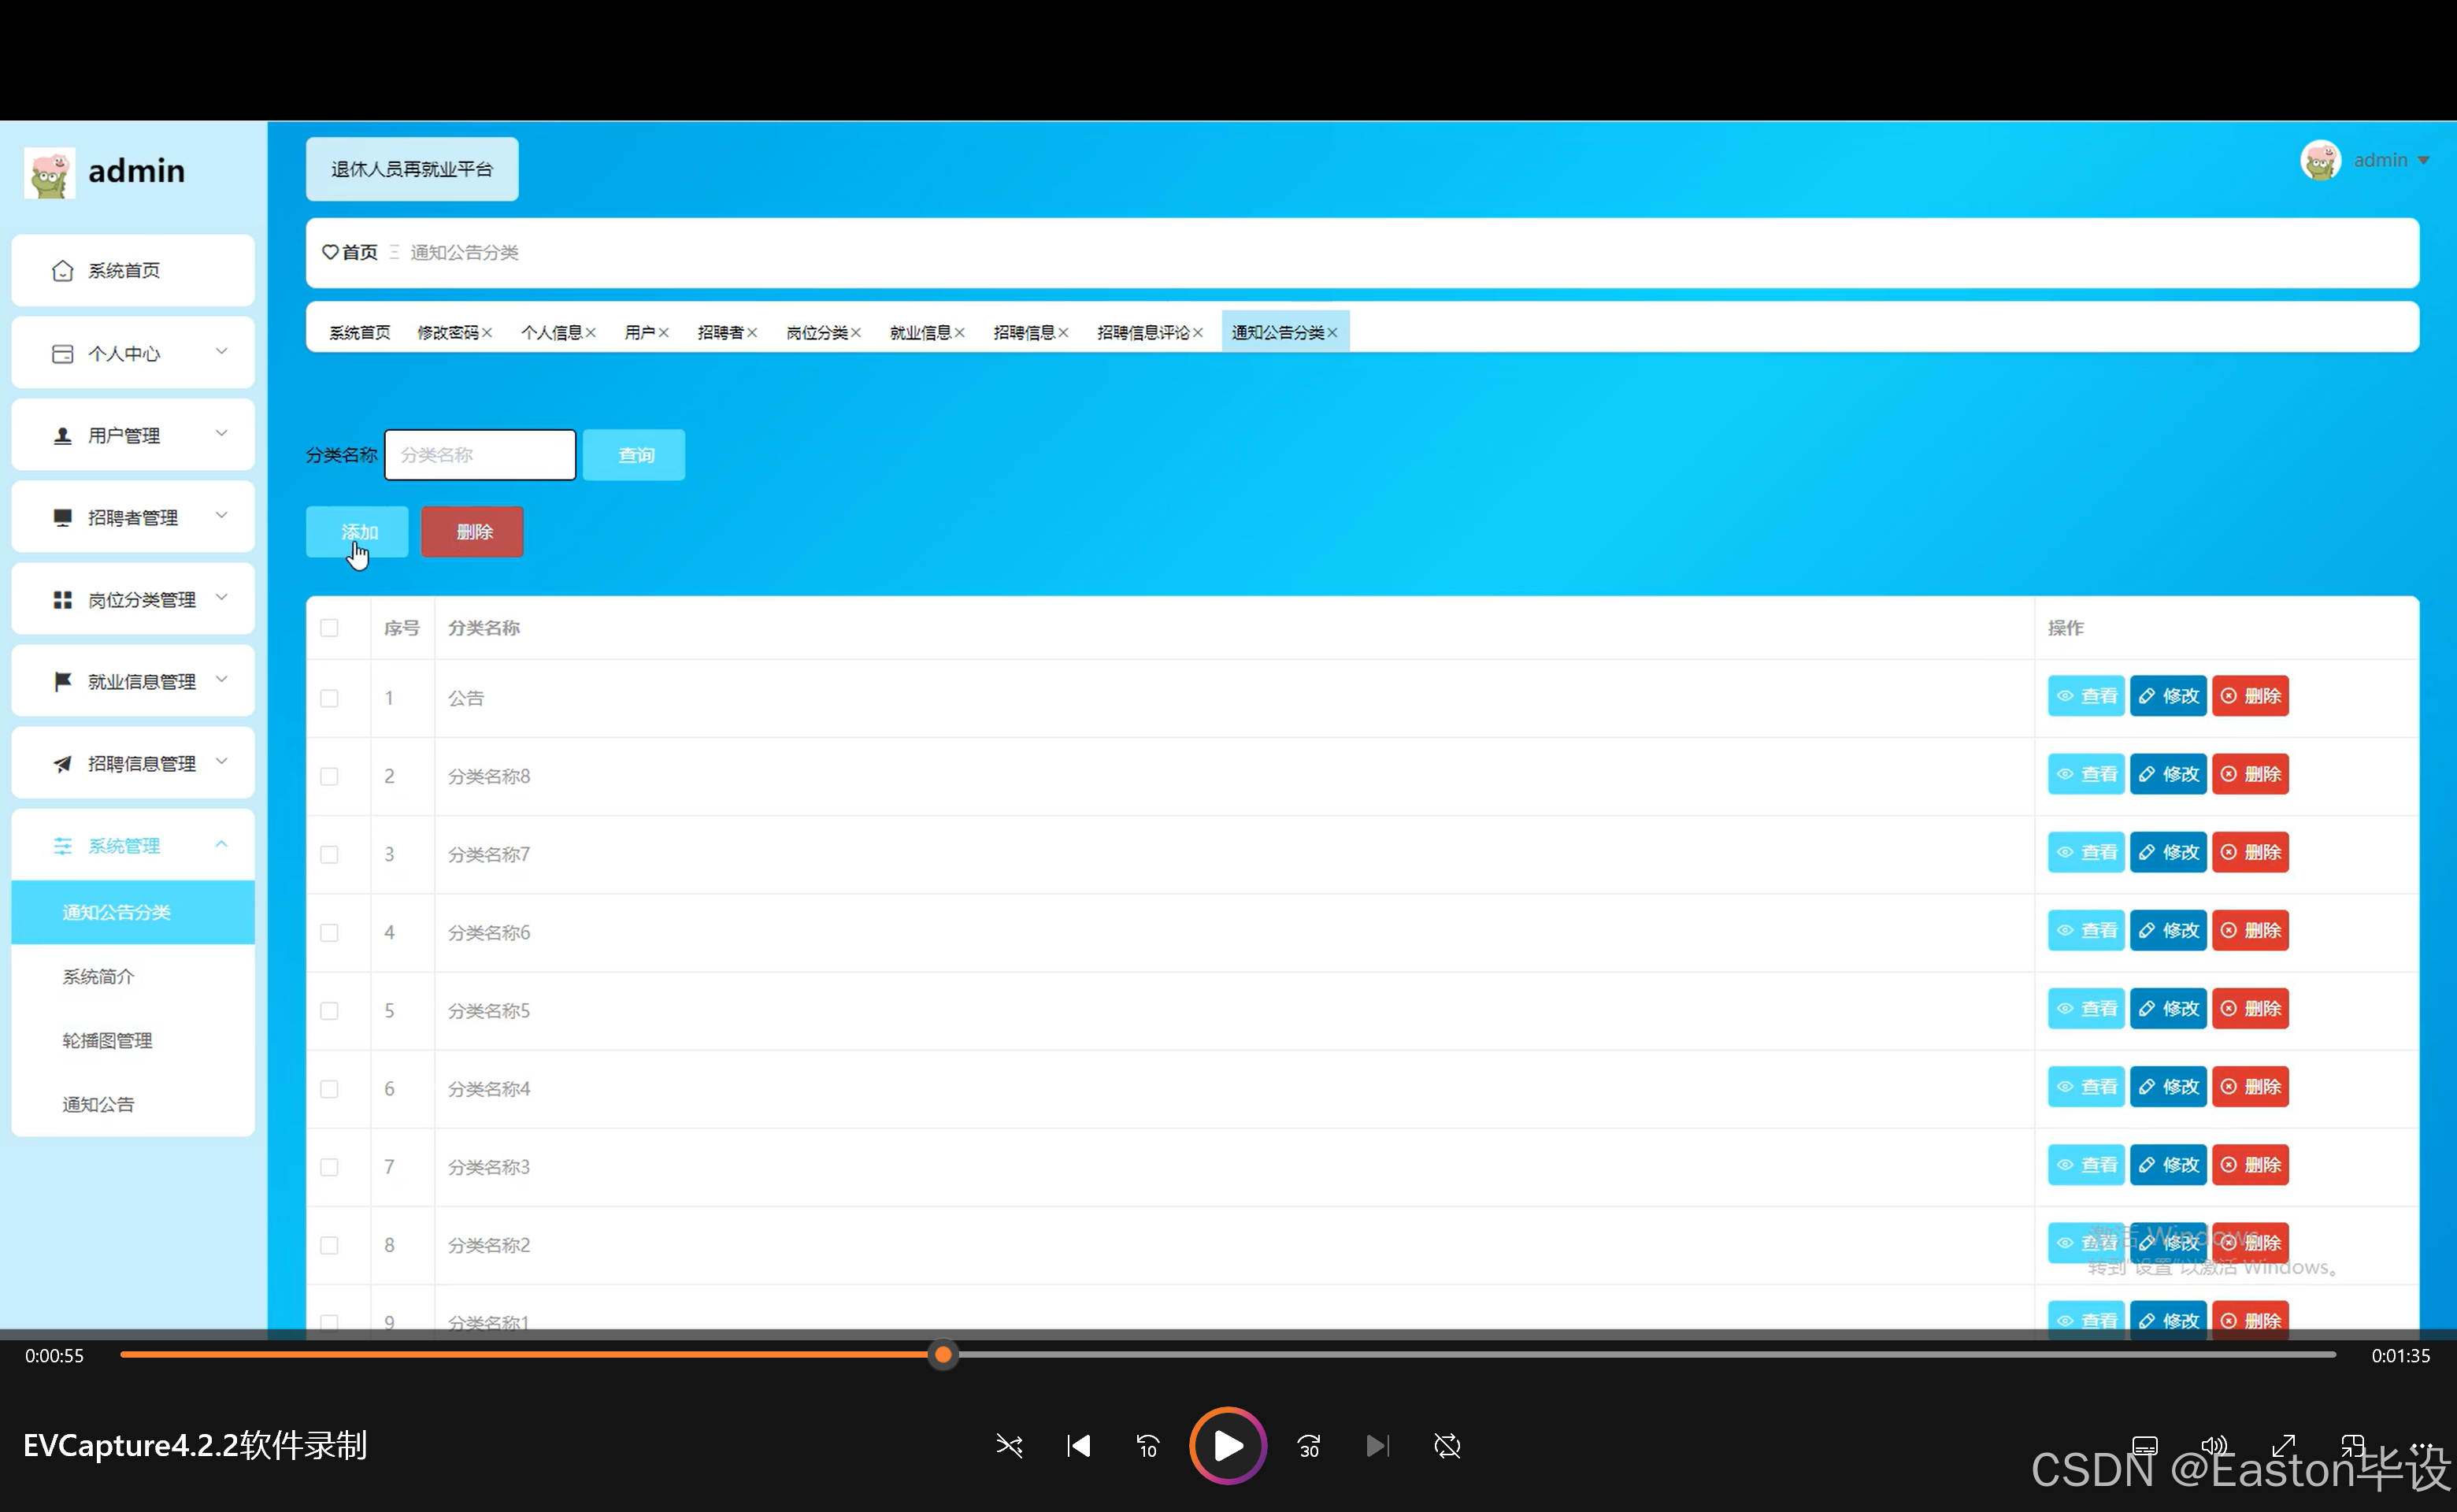Check the box for row 分类名称8
The width and height of the screenshot is (2457, 1512).
coord(329,776)
